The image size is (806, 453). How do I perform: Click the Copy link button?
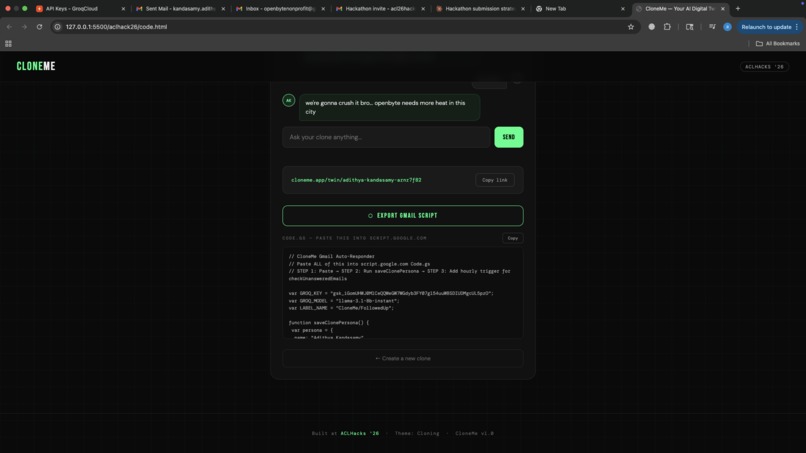click(x=494, y=180)
